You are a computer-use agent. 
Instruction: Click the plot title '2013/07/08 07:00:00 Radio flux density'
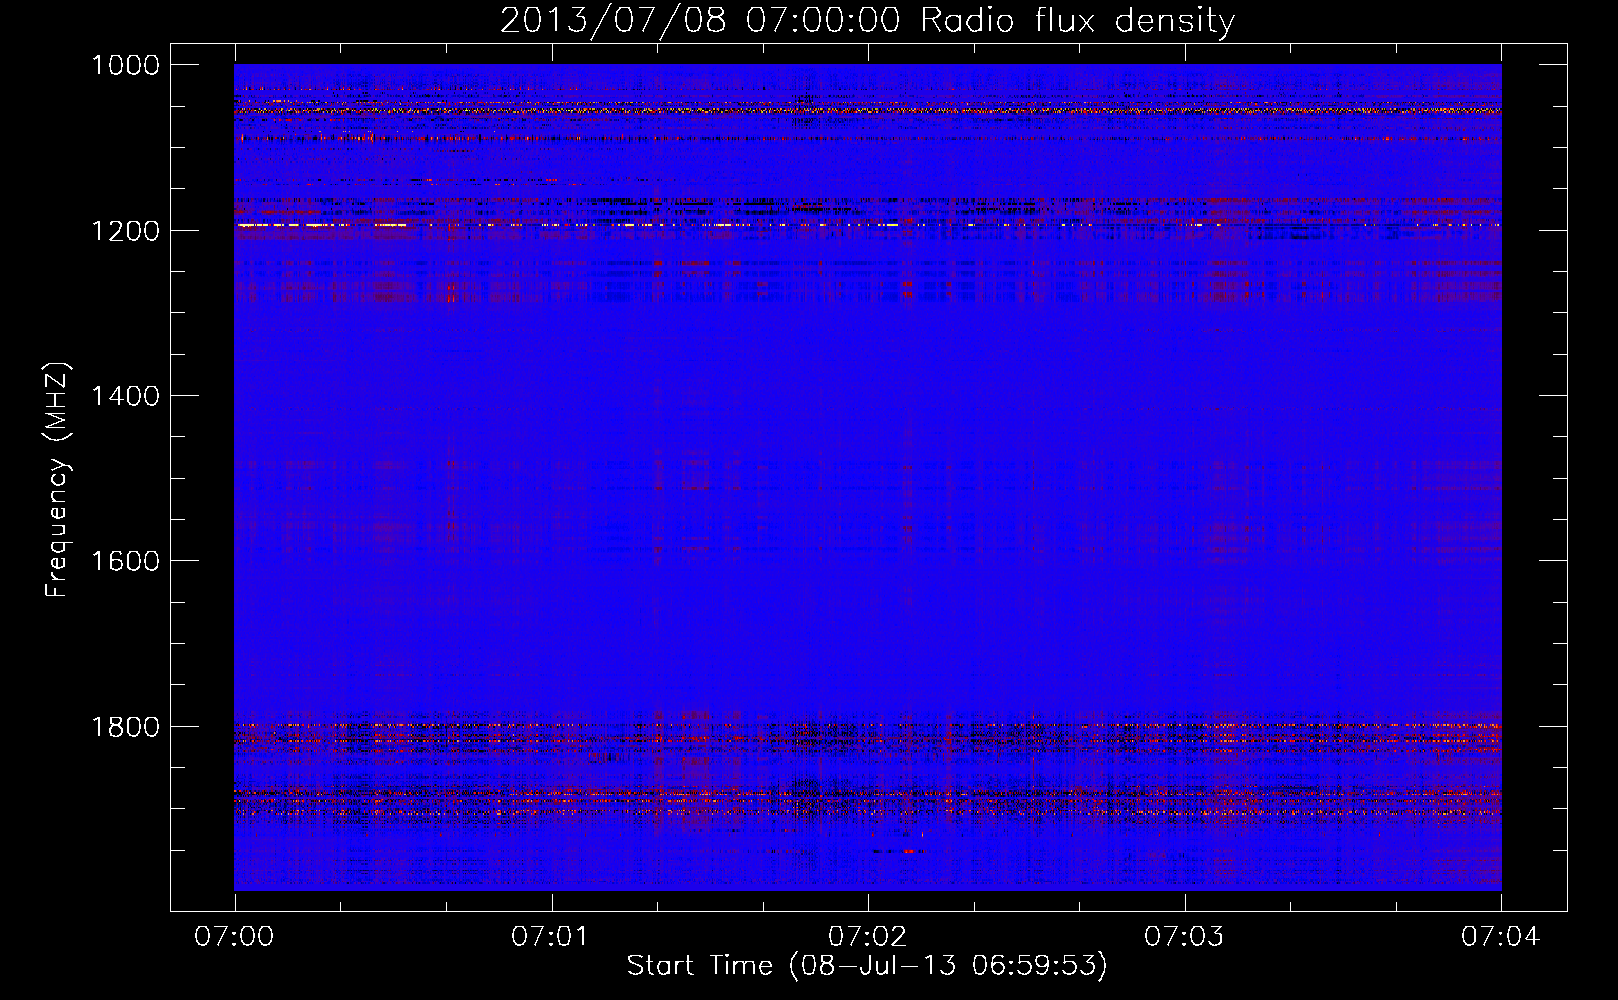(x=867, y=21)
